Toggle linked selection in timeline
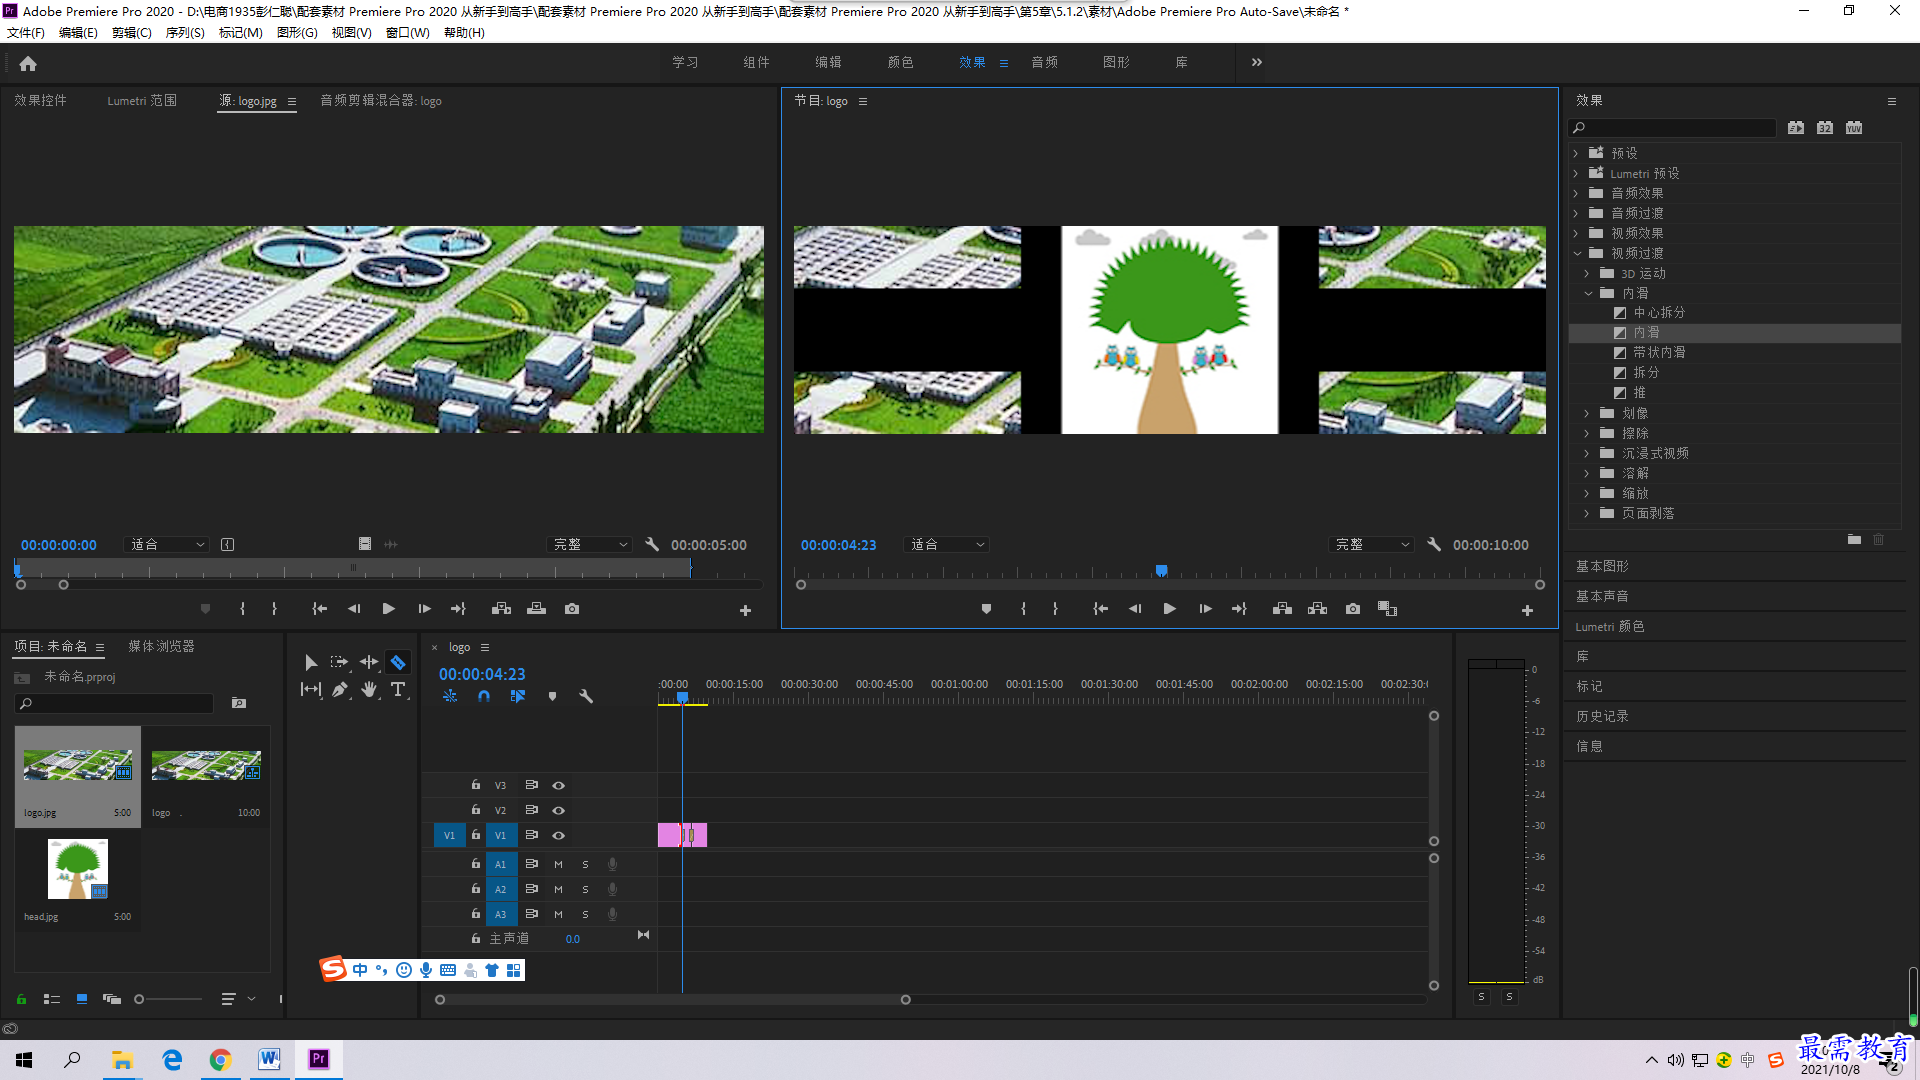This screenshot has height=1080, width=1920. [518, 696]
